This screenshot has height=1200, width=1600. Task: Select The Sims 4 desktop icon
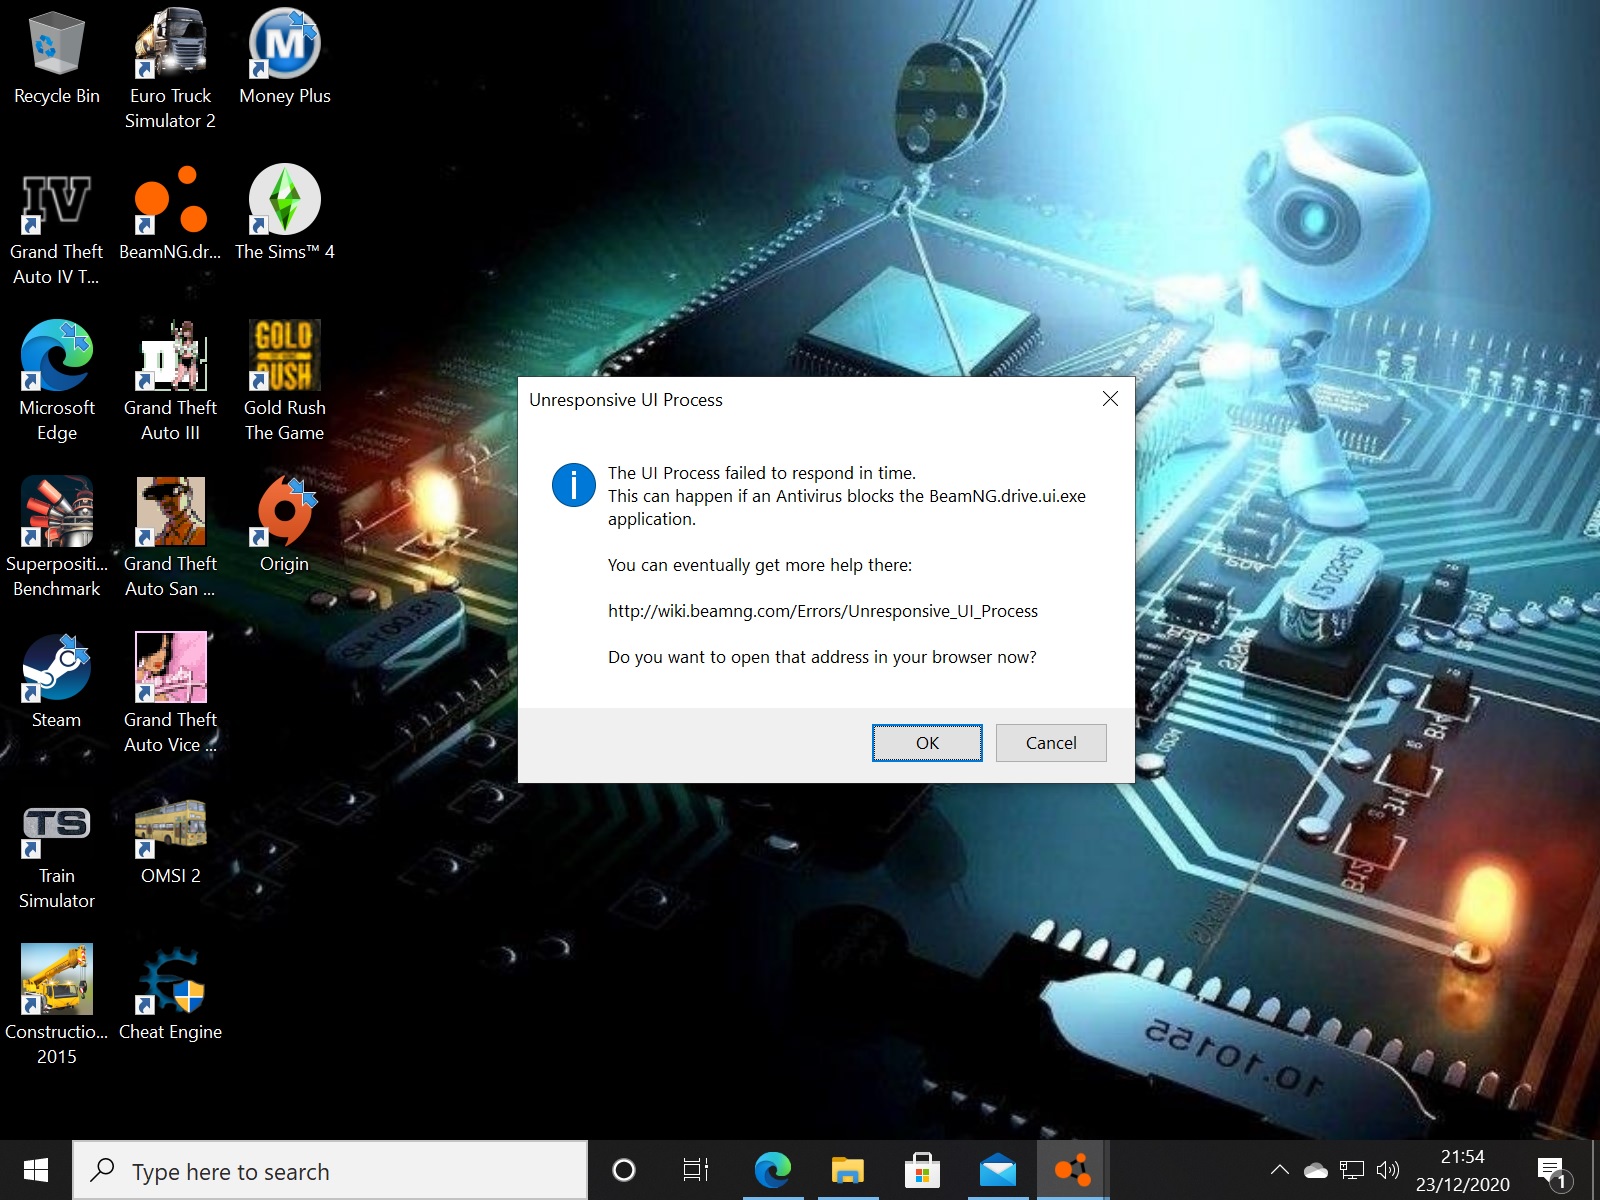[x=285, y=214]
